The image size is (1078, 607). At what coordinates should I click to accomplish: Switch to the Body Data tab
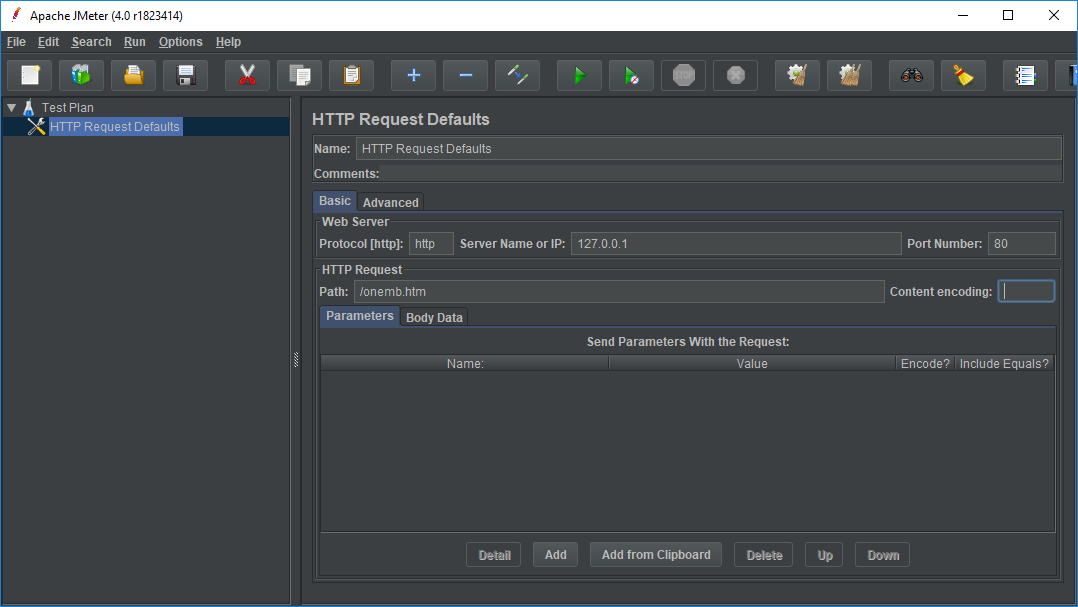point(434,317)
